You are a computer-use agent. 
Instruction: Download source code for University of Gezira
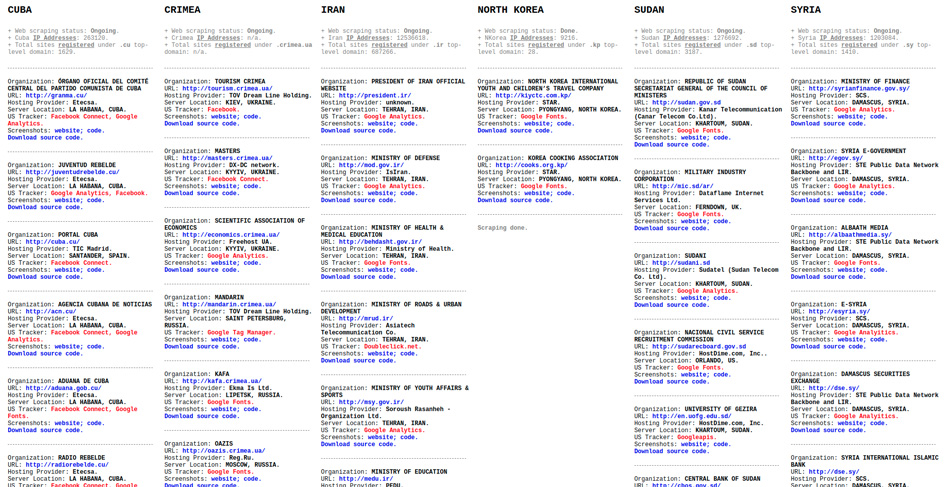pyautogui.click(x=671, y=451)
